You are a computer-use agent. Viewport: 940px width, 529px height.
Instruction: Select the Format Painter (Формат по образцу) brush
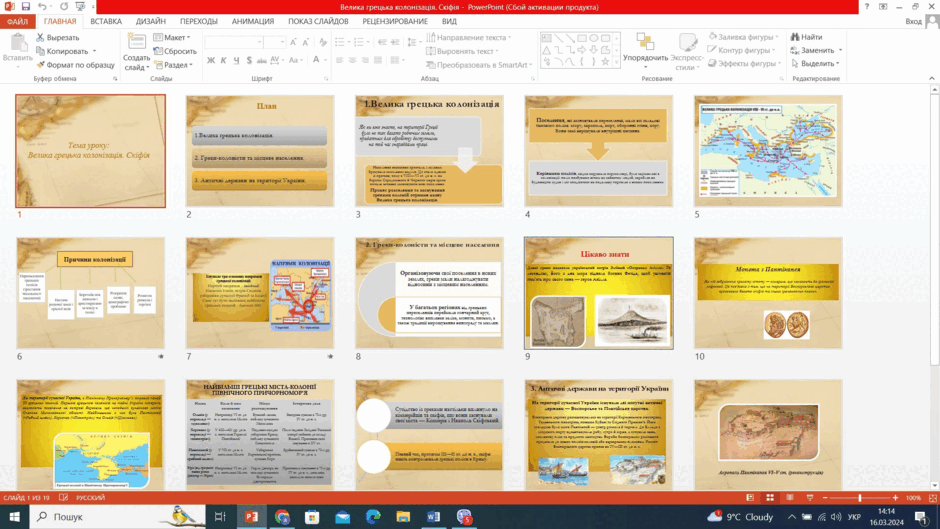40,65
